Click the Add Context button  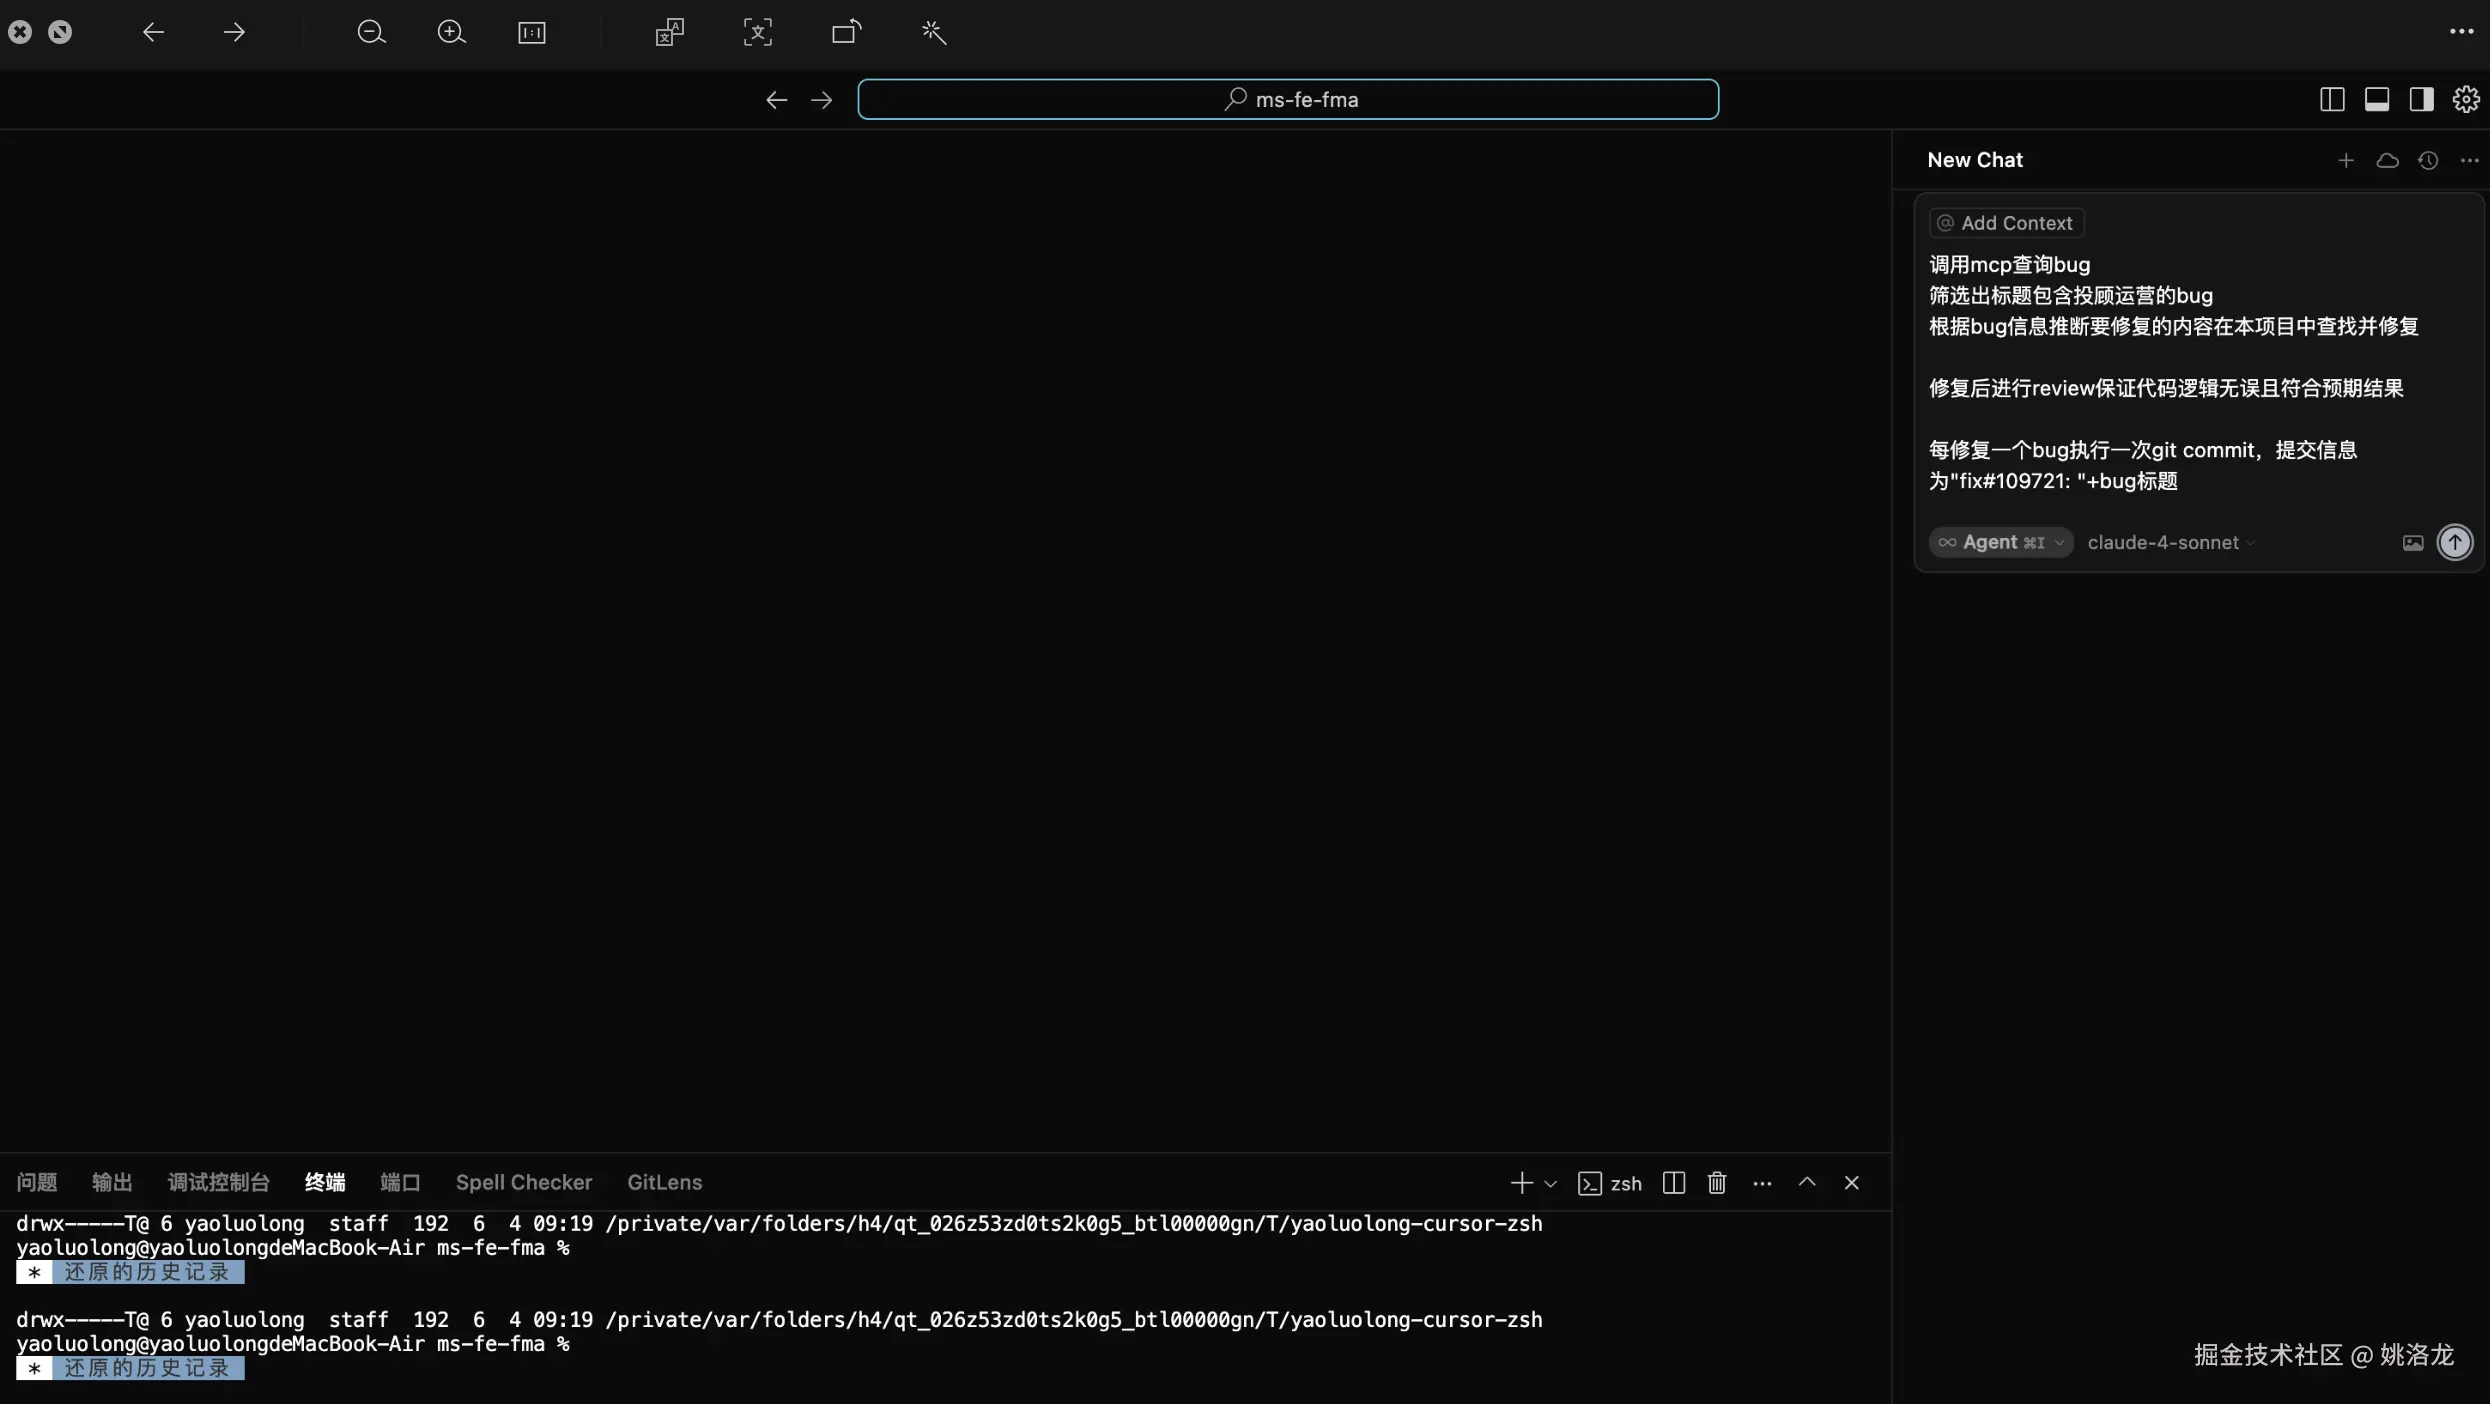click(2006, 223)
